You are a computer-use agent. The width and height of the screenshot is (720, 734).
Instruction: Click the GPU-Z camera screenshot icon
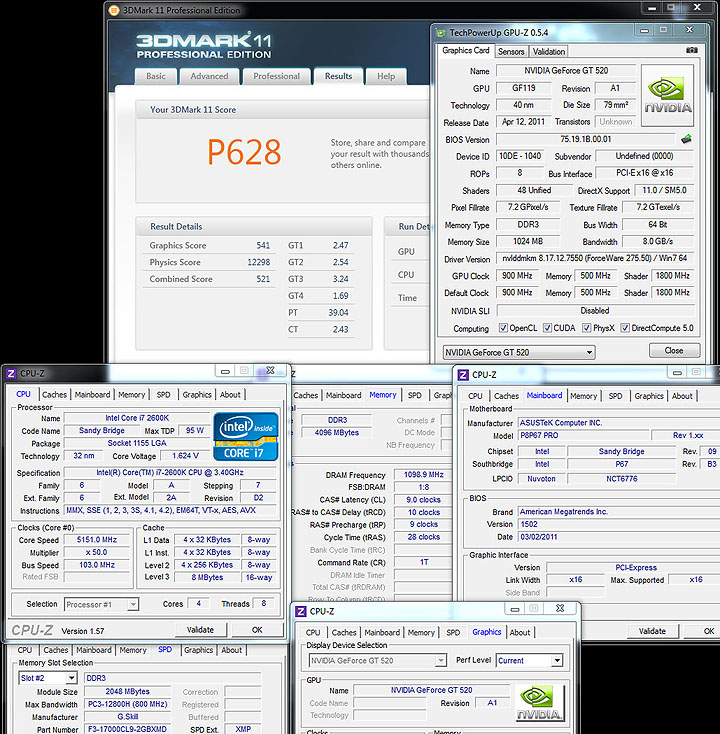coord(691,50)
